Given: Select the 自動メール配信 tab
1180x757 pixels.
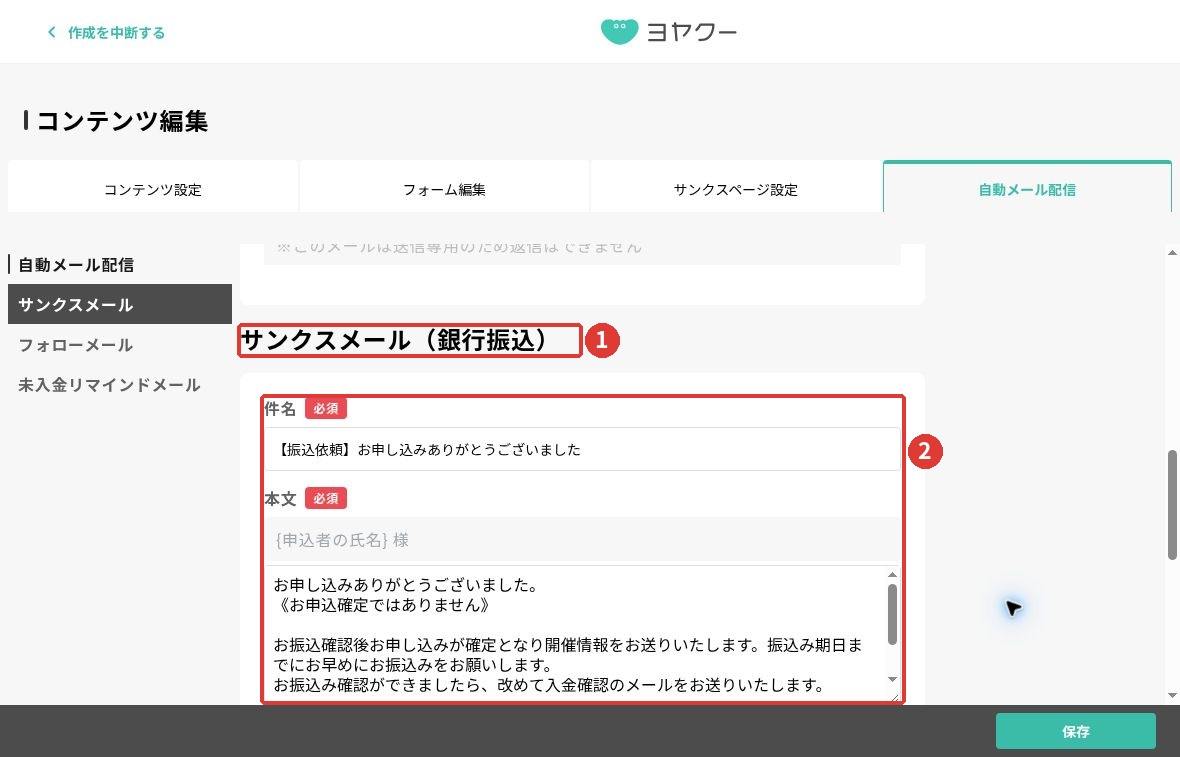Looking at the screenshot, I should click(1027, 188).
